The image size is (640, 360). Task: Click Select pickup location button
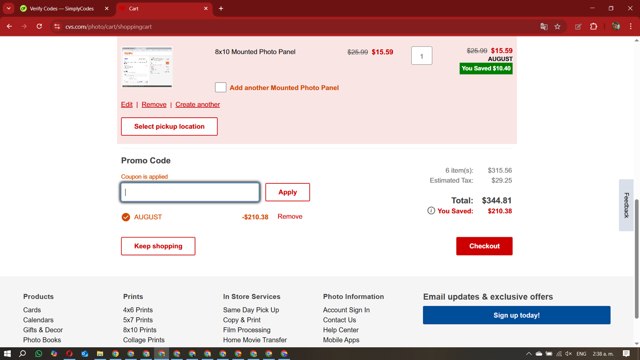pyautogui.click(x=169, y=127)
